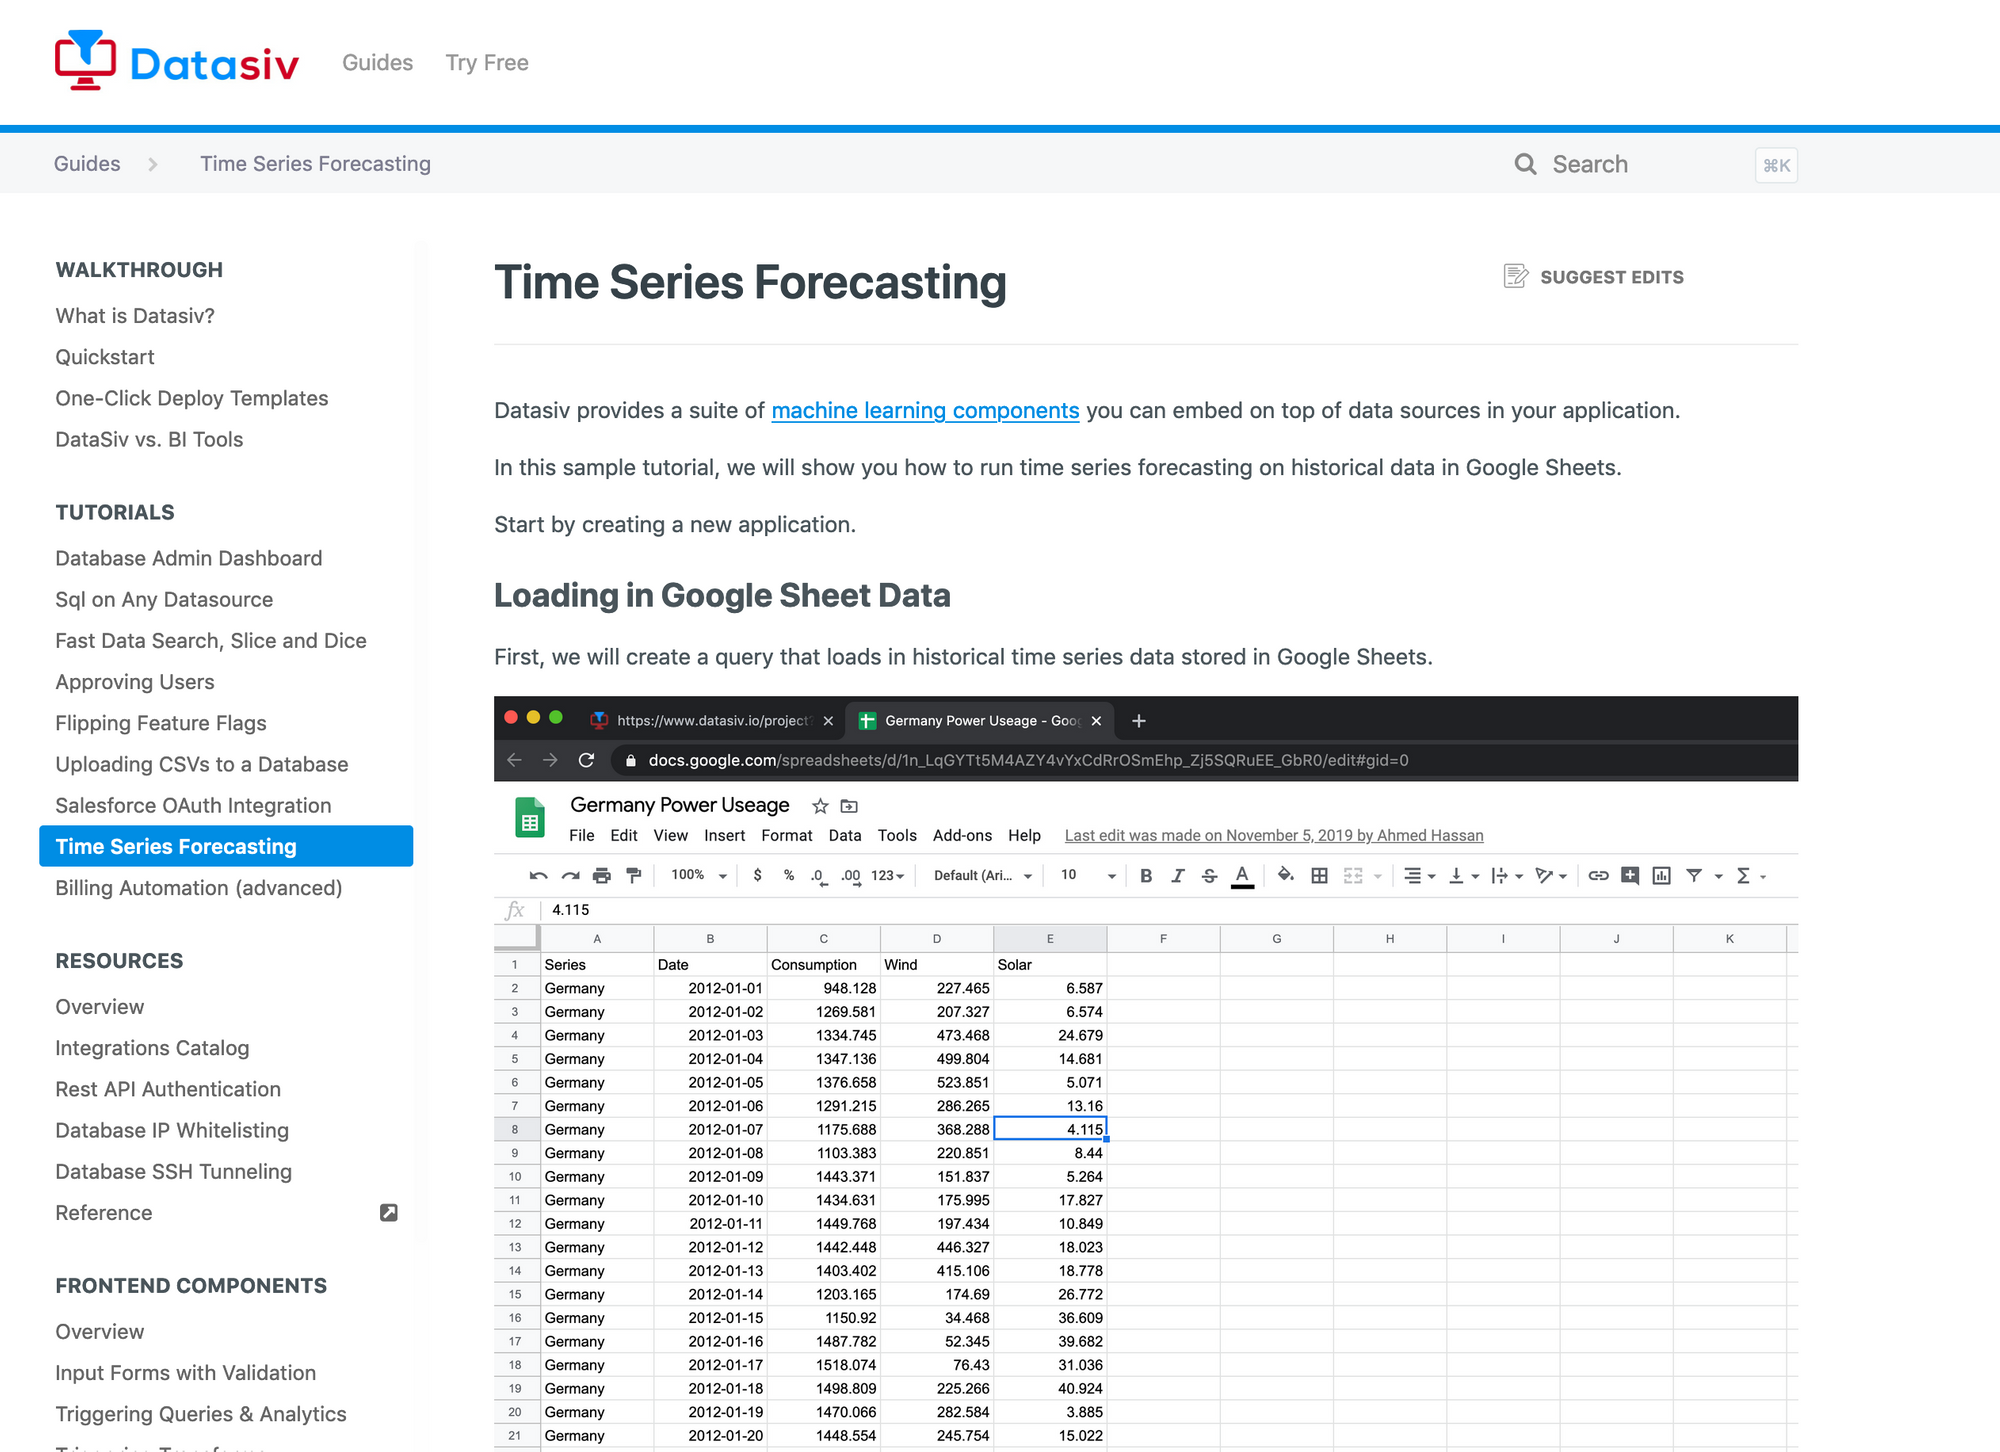The image size is (2000, 1452).
Task: Click the search magnifier icon
Action: point(1525,164)
